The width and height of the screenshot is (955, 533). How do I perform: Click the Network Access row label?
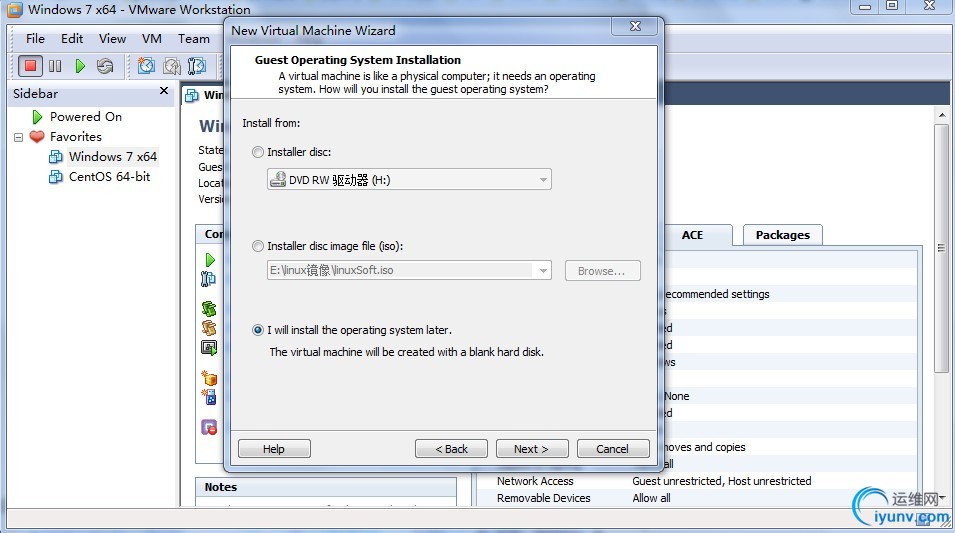[535, 481]
